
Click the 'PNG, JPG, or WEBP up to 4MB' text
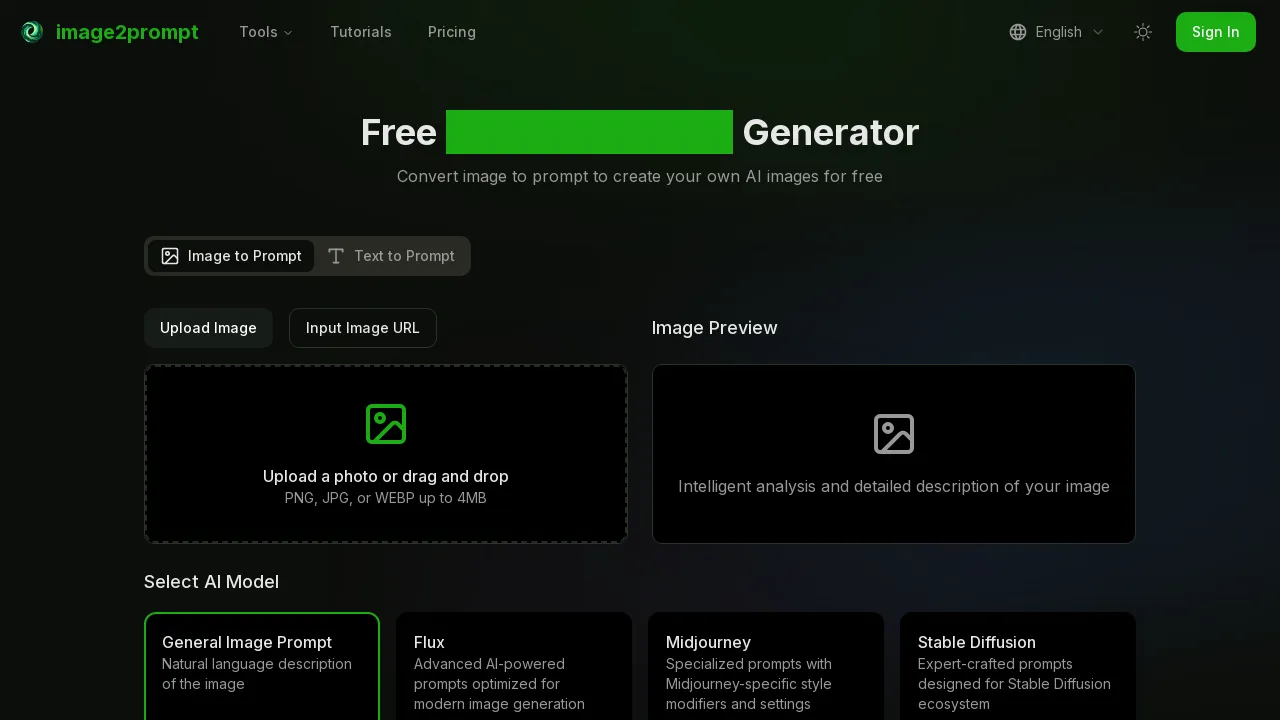pos(386,498)
